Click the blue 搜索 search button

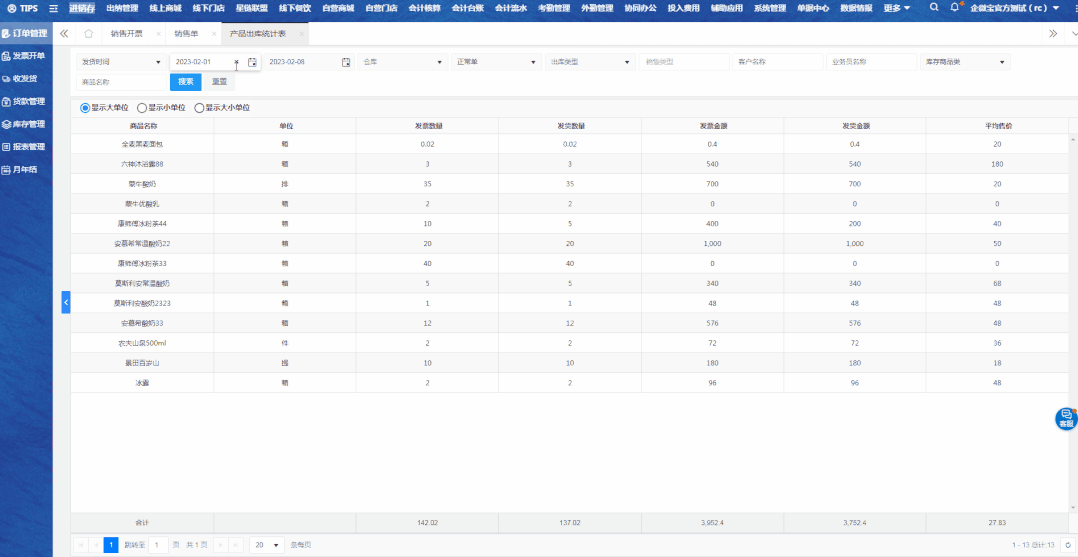(185, 82)
